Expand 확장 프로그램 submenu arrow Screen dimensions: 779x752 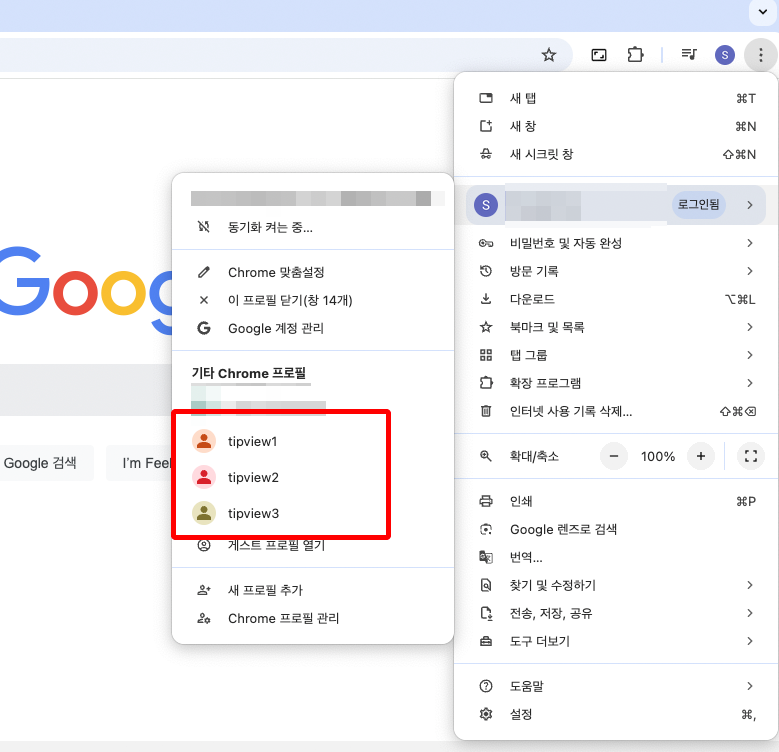(750, 383)
